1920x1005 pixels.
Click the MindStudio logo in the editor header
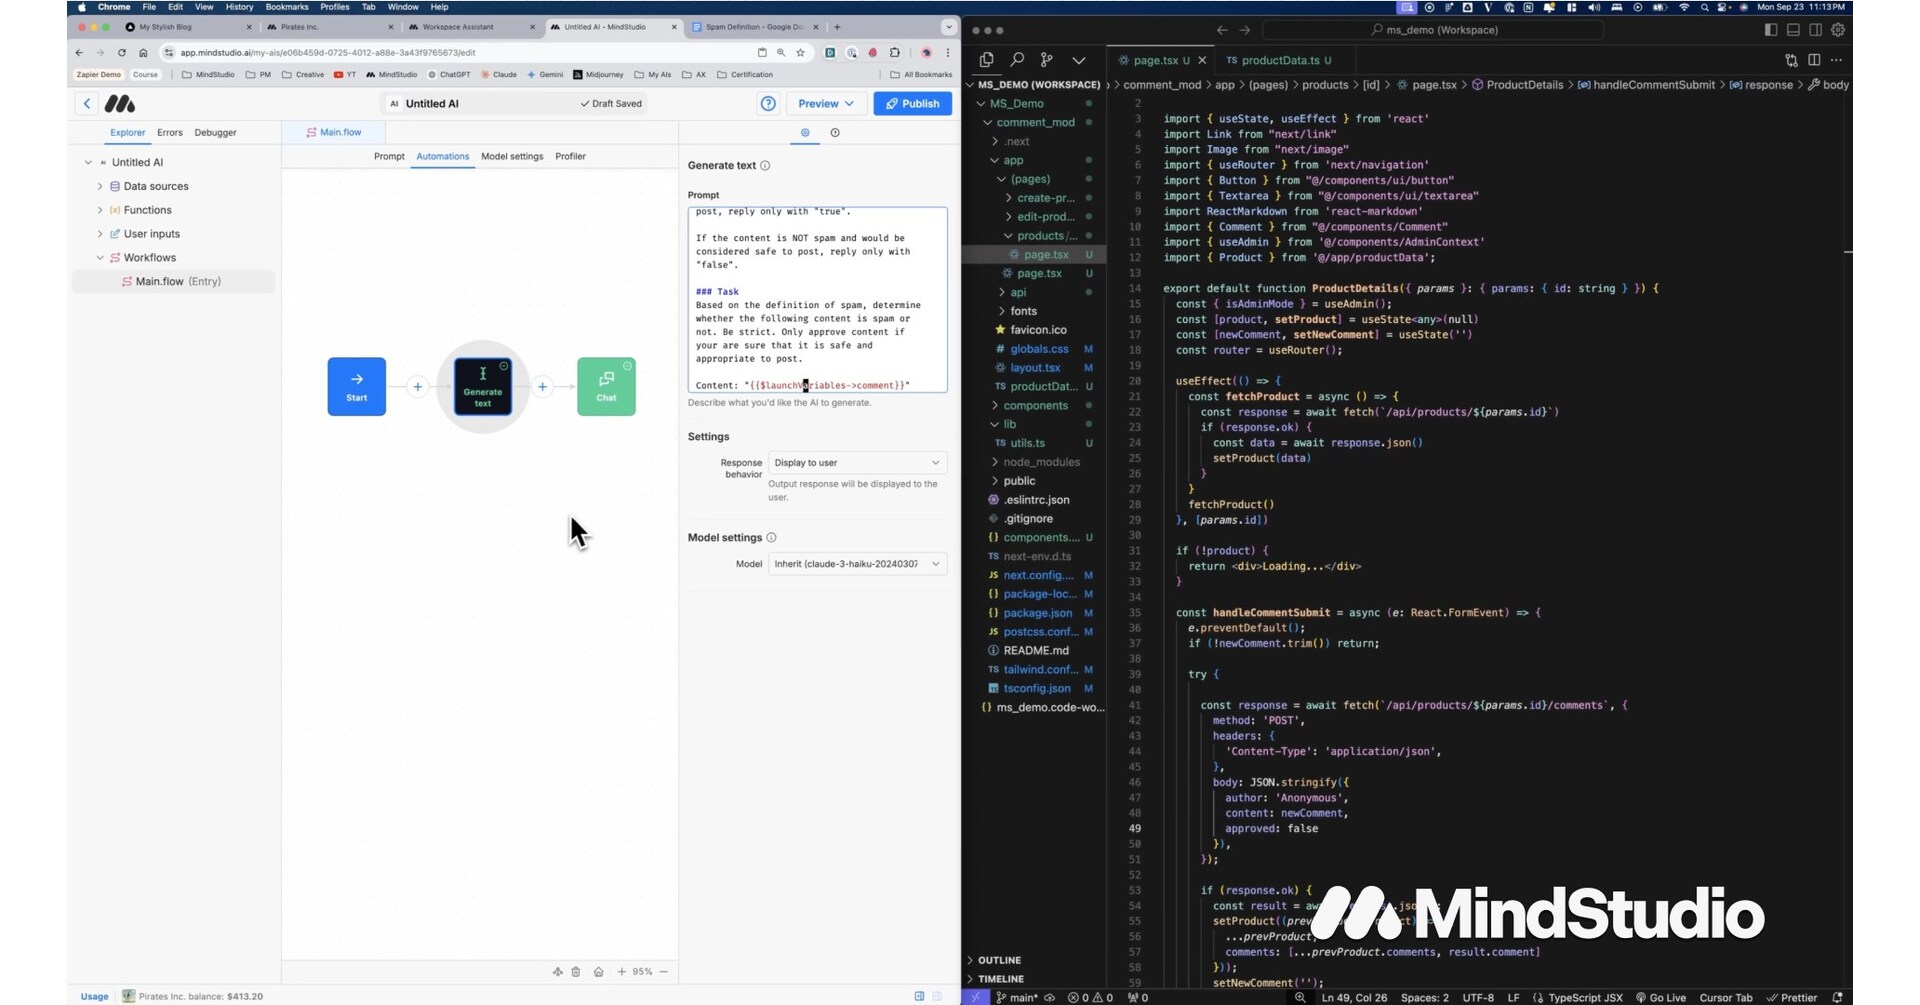pos(119,103)
